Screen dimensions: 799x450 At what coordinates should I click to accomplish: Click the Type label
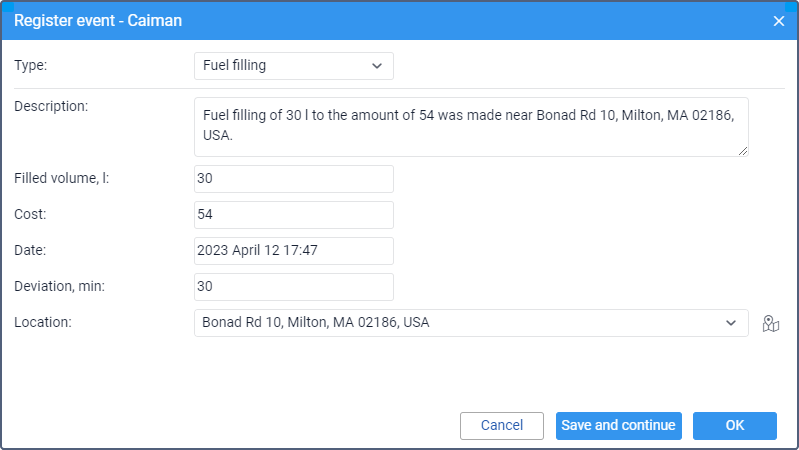click(x=31, y=65)
